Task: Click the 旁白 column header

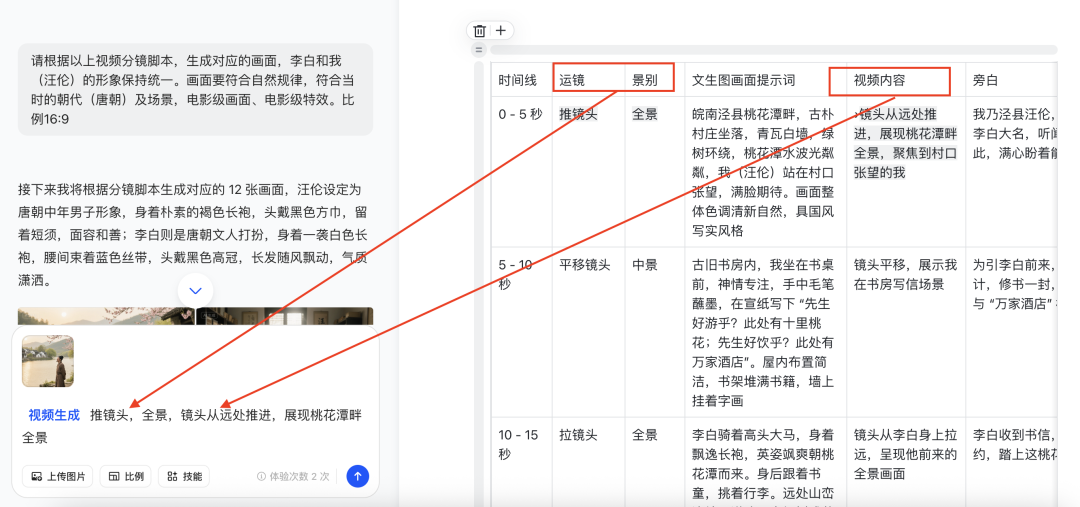Action: pyautogui.click(x=1011, y=80)
